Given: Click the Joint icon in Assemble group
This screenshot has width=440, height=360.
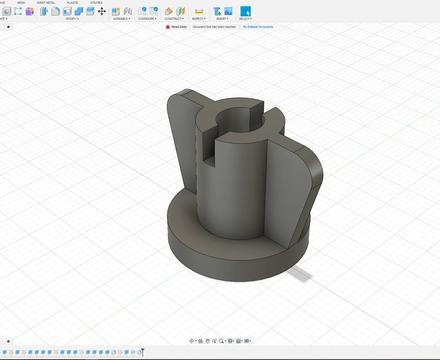Looking at the screenshot, I should tap(116, 11).
